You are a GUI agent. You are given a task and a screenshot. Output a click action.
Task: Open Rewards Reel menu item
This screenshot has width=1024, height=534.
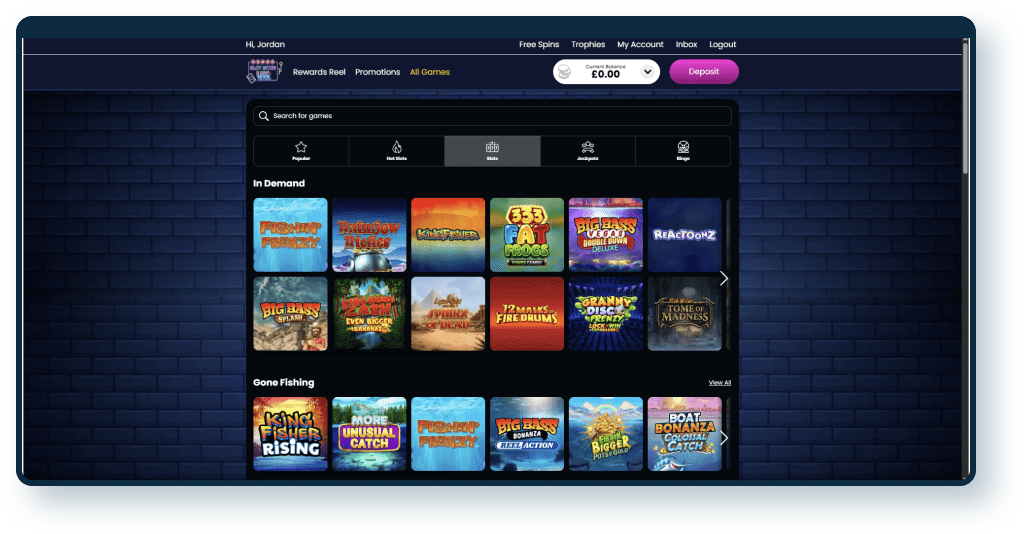(x=319, y=72)
